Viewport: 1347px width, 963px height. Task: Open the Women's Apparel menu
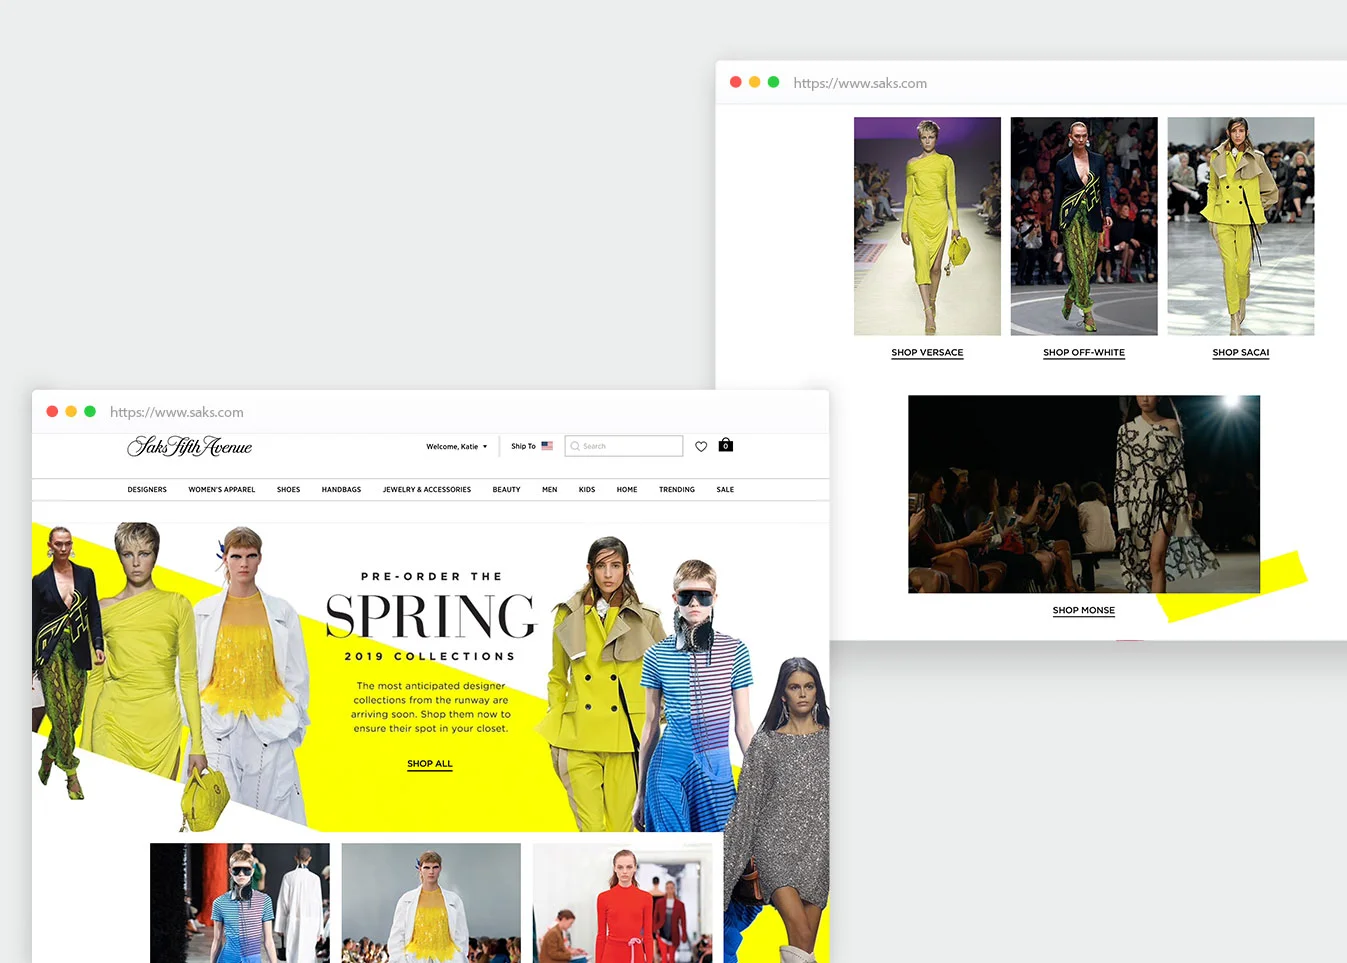[222, 490]
